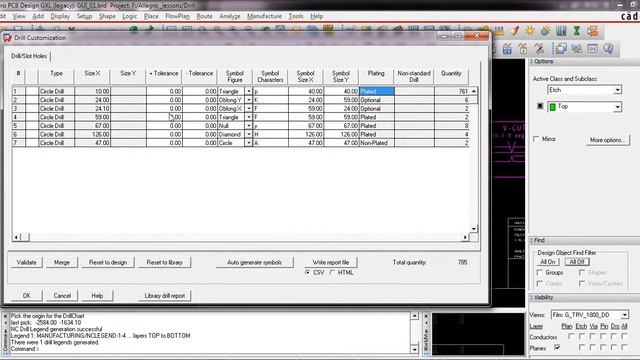The height and width of the screenshot is (360, 640).
Task: Click All On in the Find filter
Action: 548,262
